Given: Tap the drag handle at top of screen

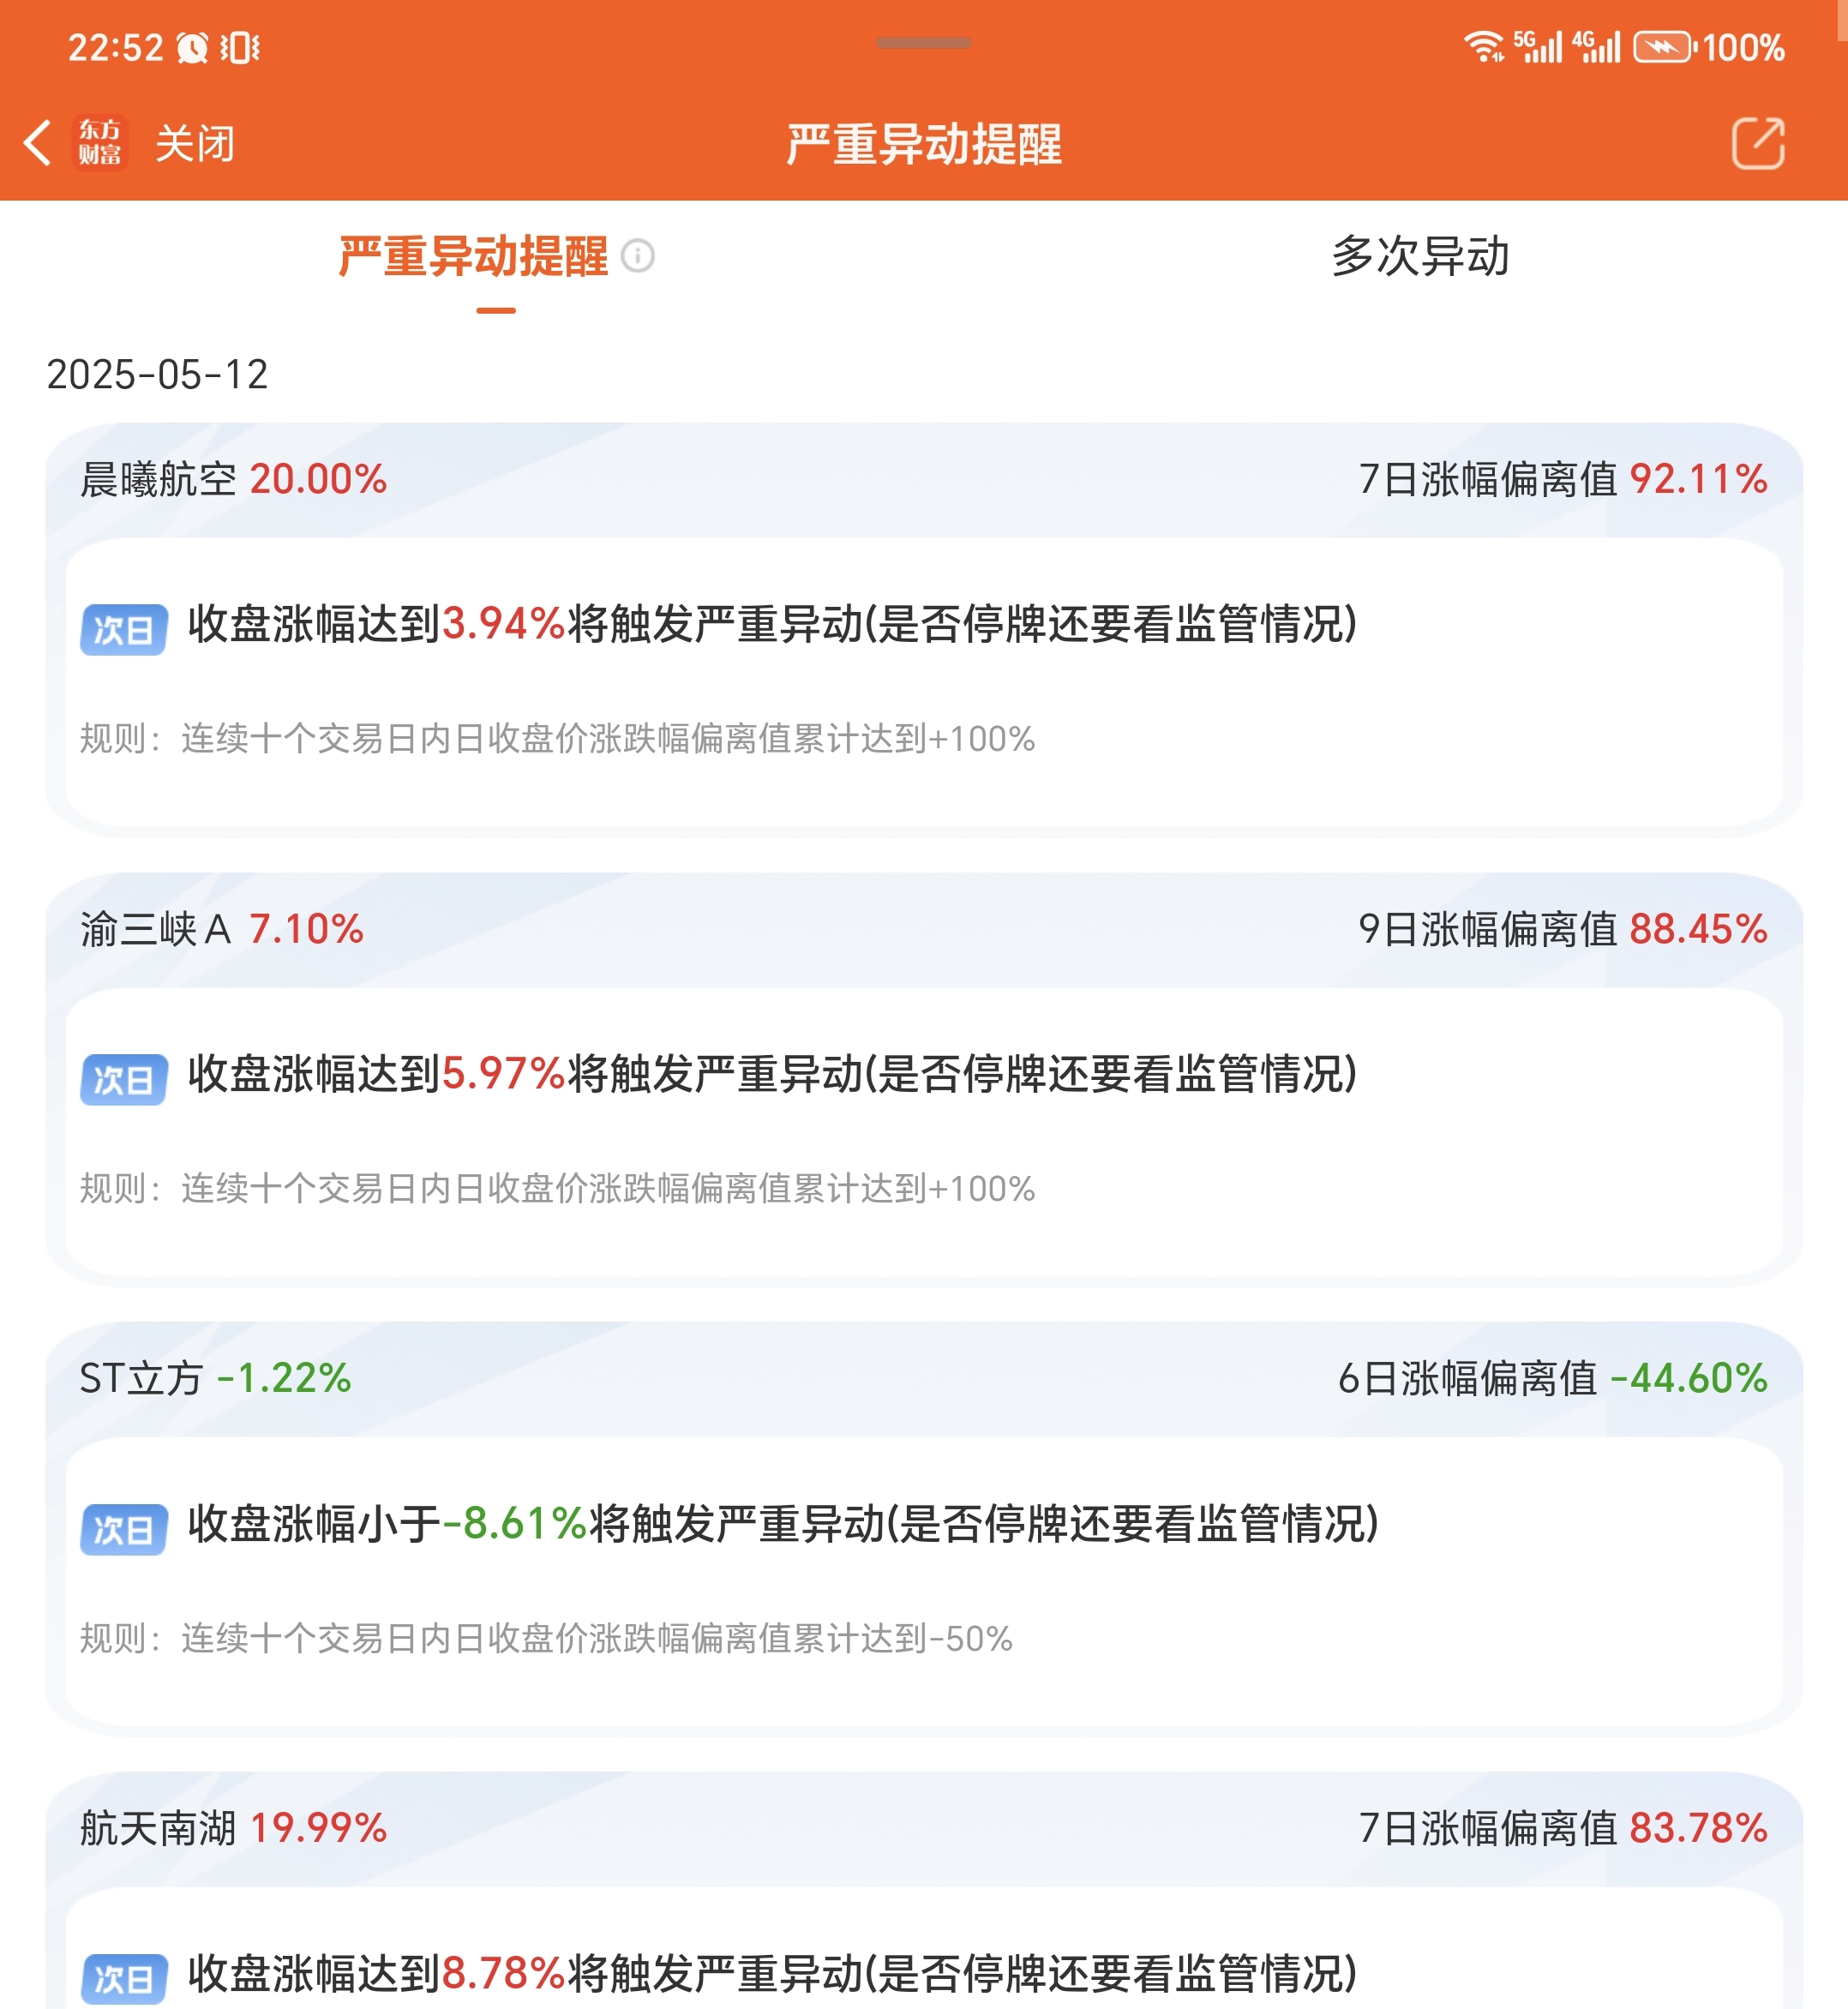Looking at the screenshot, I should tap(923, 43).
